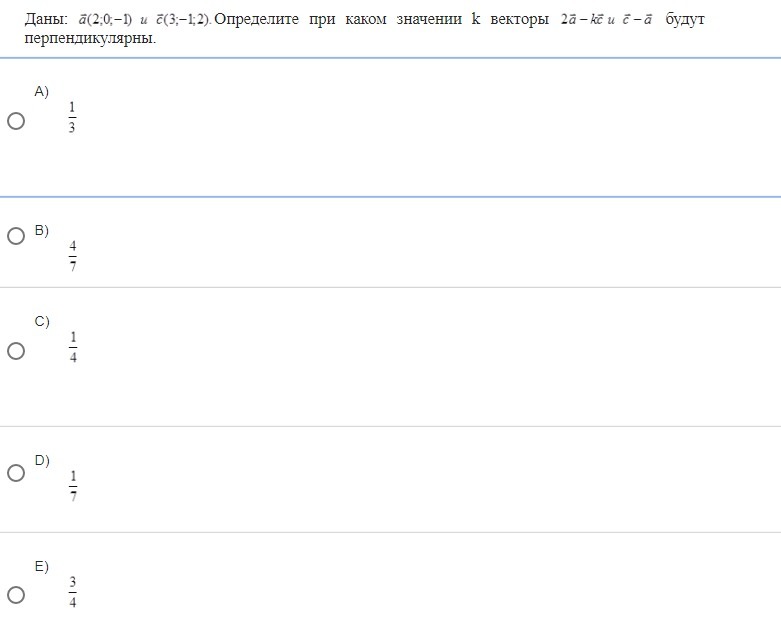
Task: Click the C) option label
Action: (42, 322)
